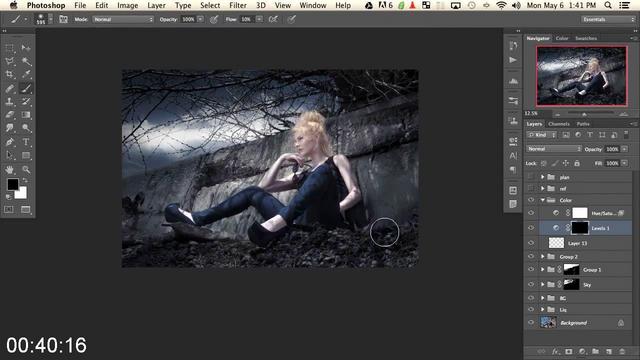Image resolution: width=640 pixels, height=360 pixels.
Task: Expand the Sky group
Action: coord(542,284)
